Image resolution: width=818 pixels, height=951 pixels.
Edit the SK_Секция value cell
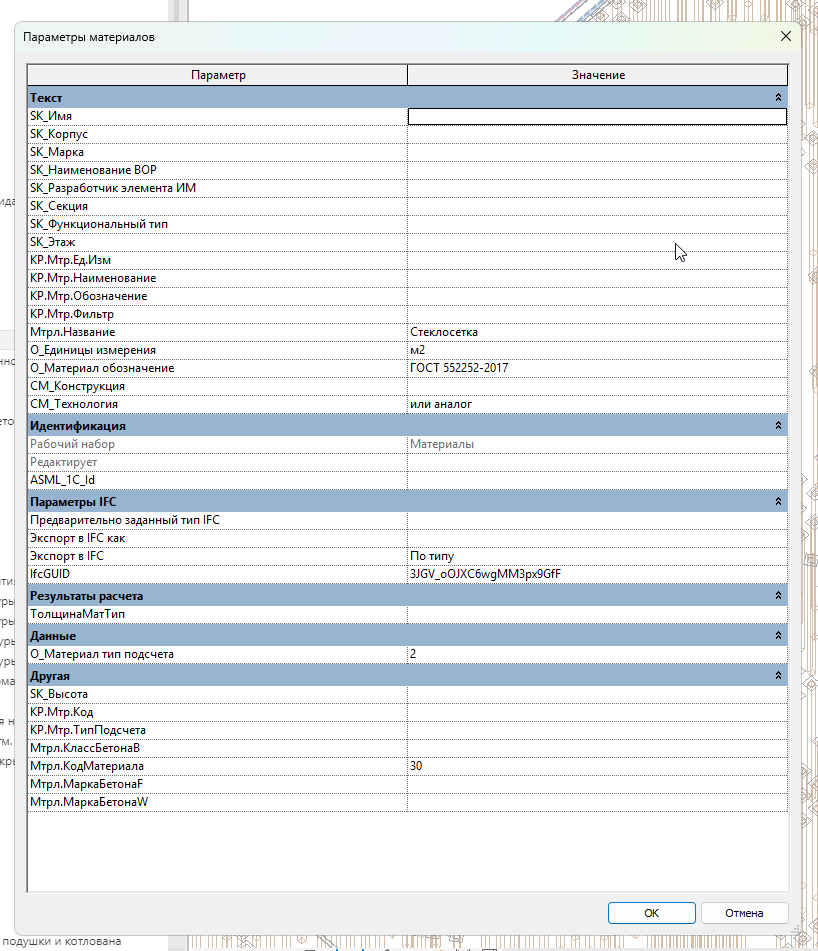(x=597, y=206)
